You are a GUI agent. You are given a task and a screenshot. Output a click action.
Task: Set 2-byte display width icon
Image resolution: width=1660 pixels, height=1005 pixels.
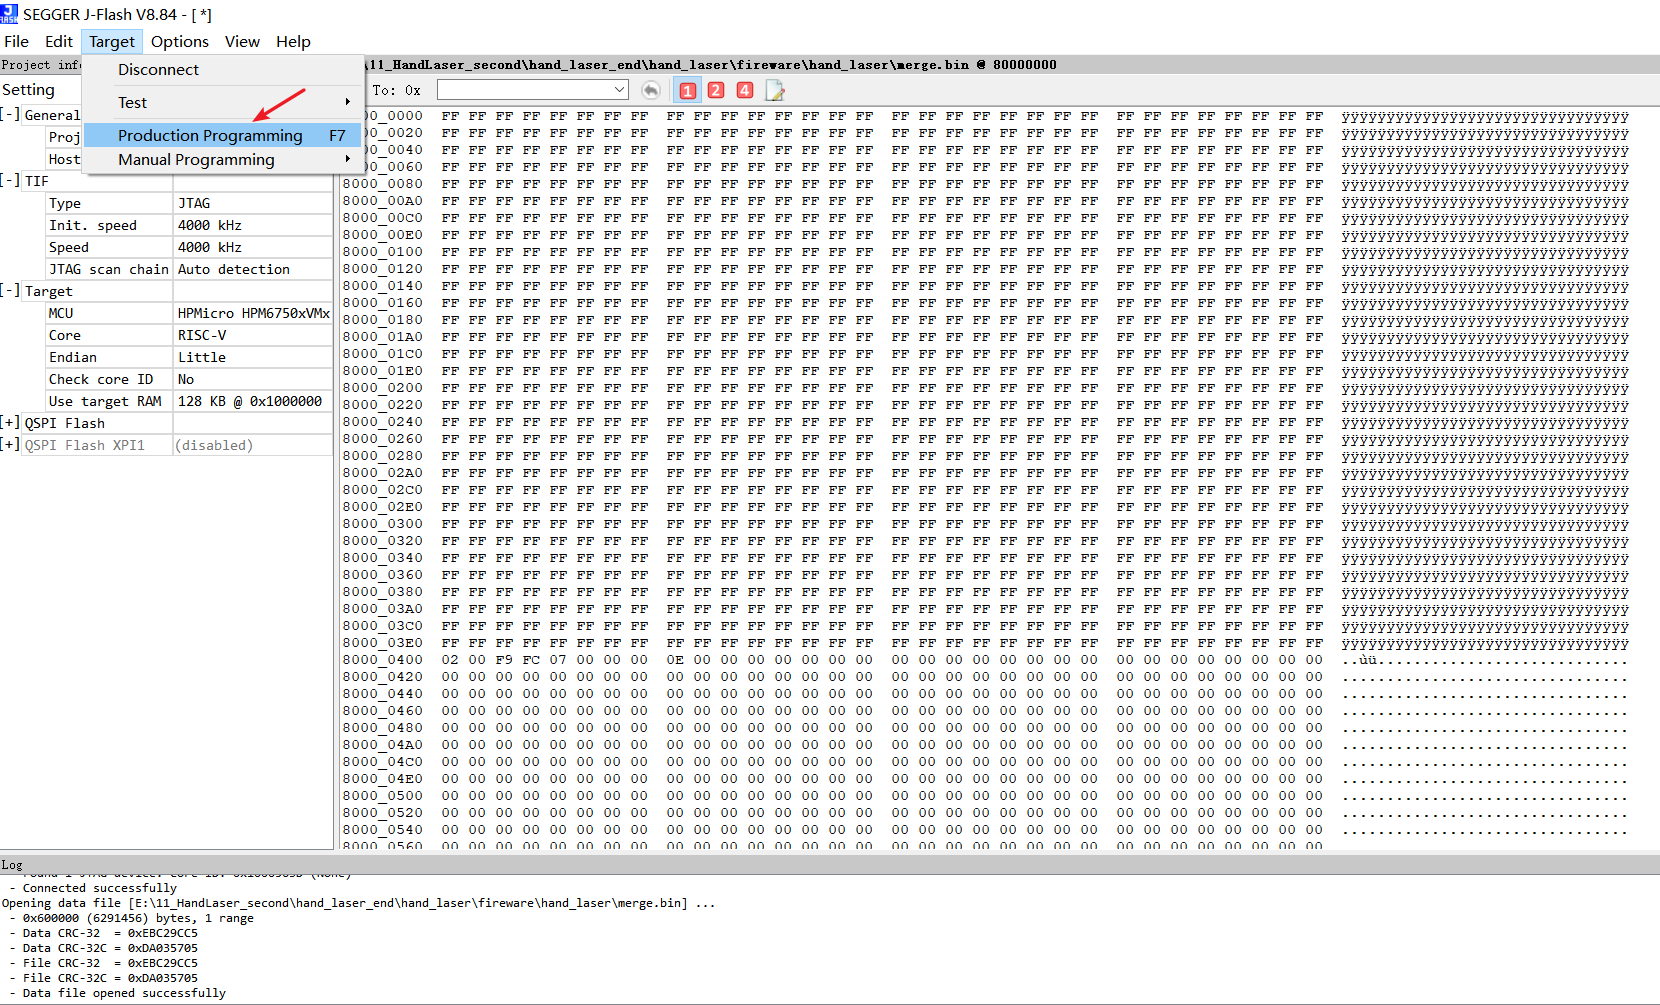716,90
